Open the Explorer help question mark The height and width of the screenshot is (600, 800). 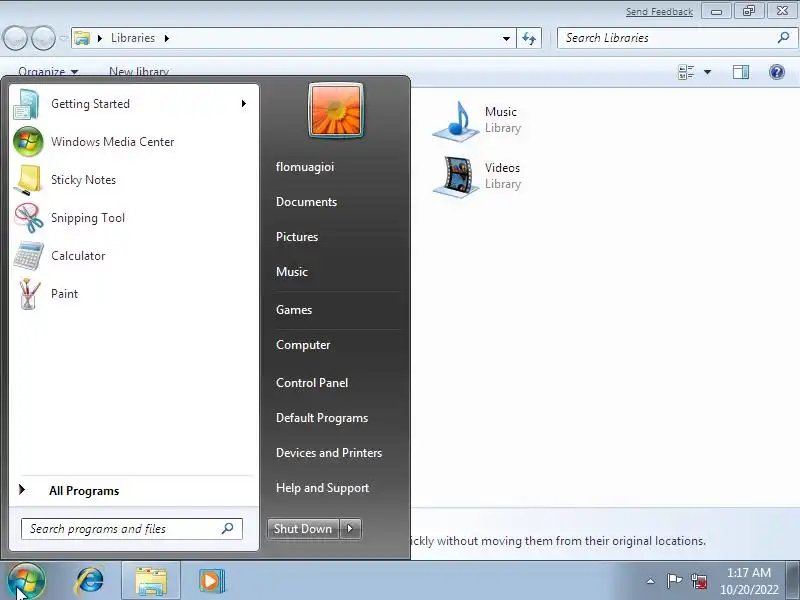(x=777, y=72)
